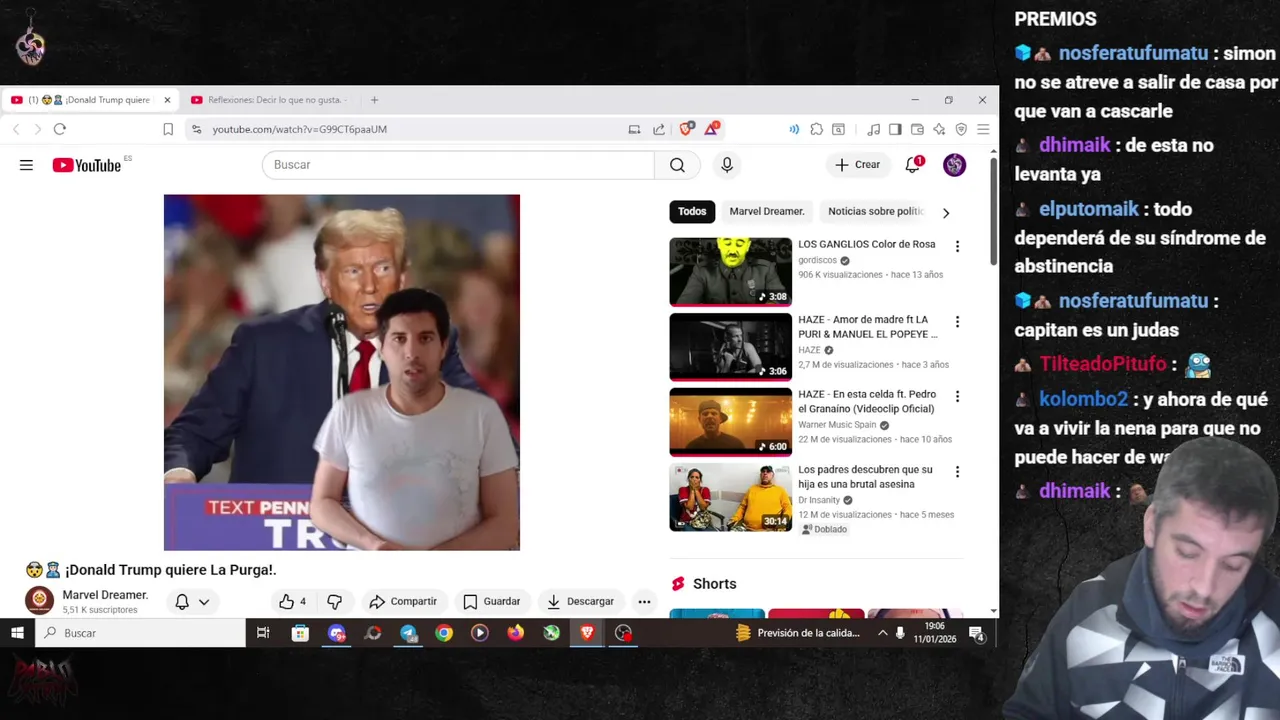Switch to the Reflexiones tab
Screen dimensions: 1280x720
tap(270, 100)
